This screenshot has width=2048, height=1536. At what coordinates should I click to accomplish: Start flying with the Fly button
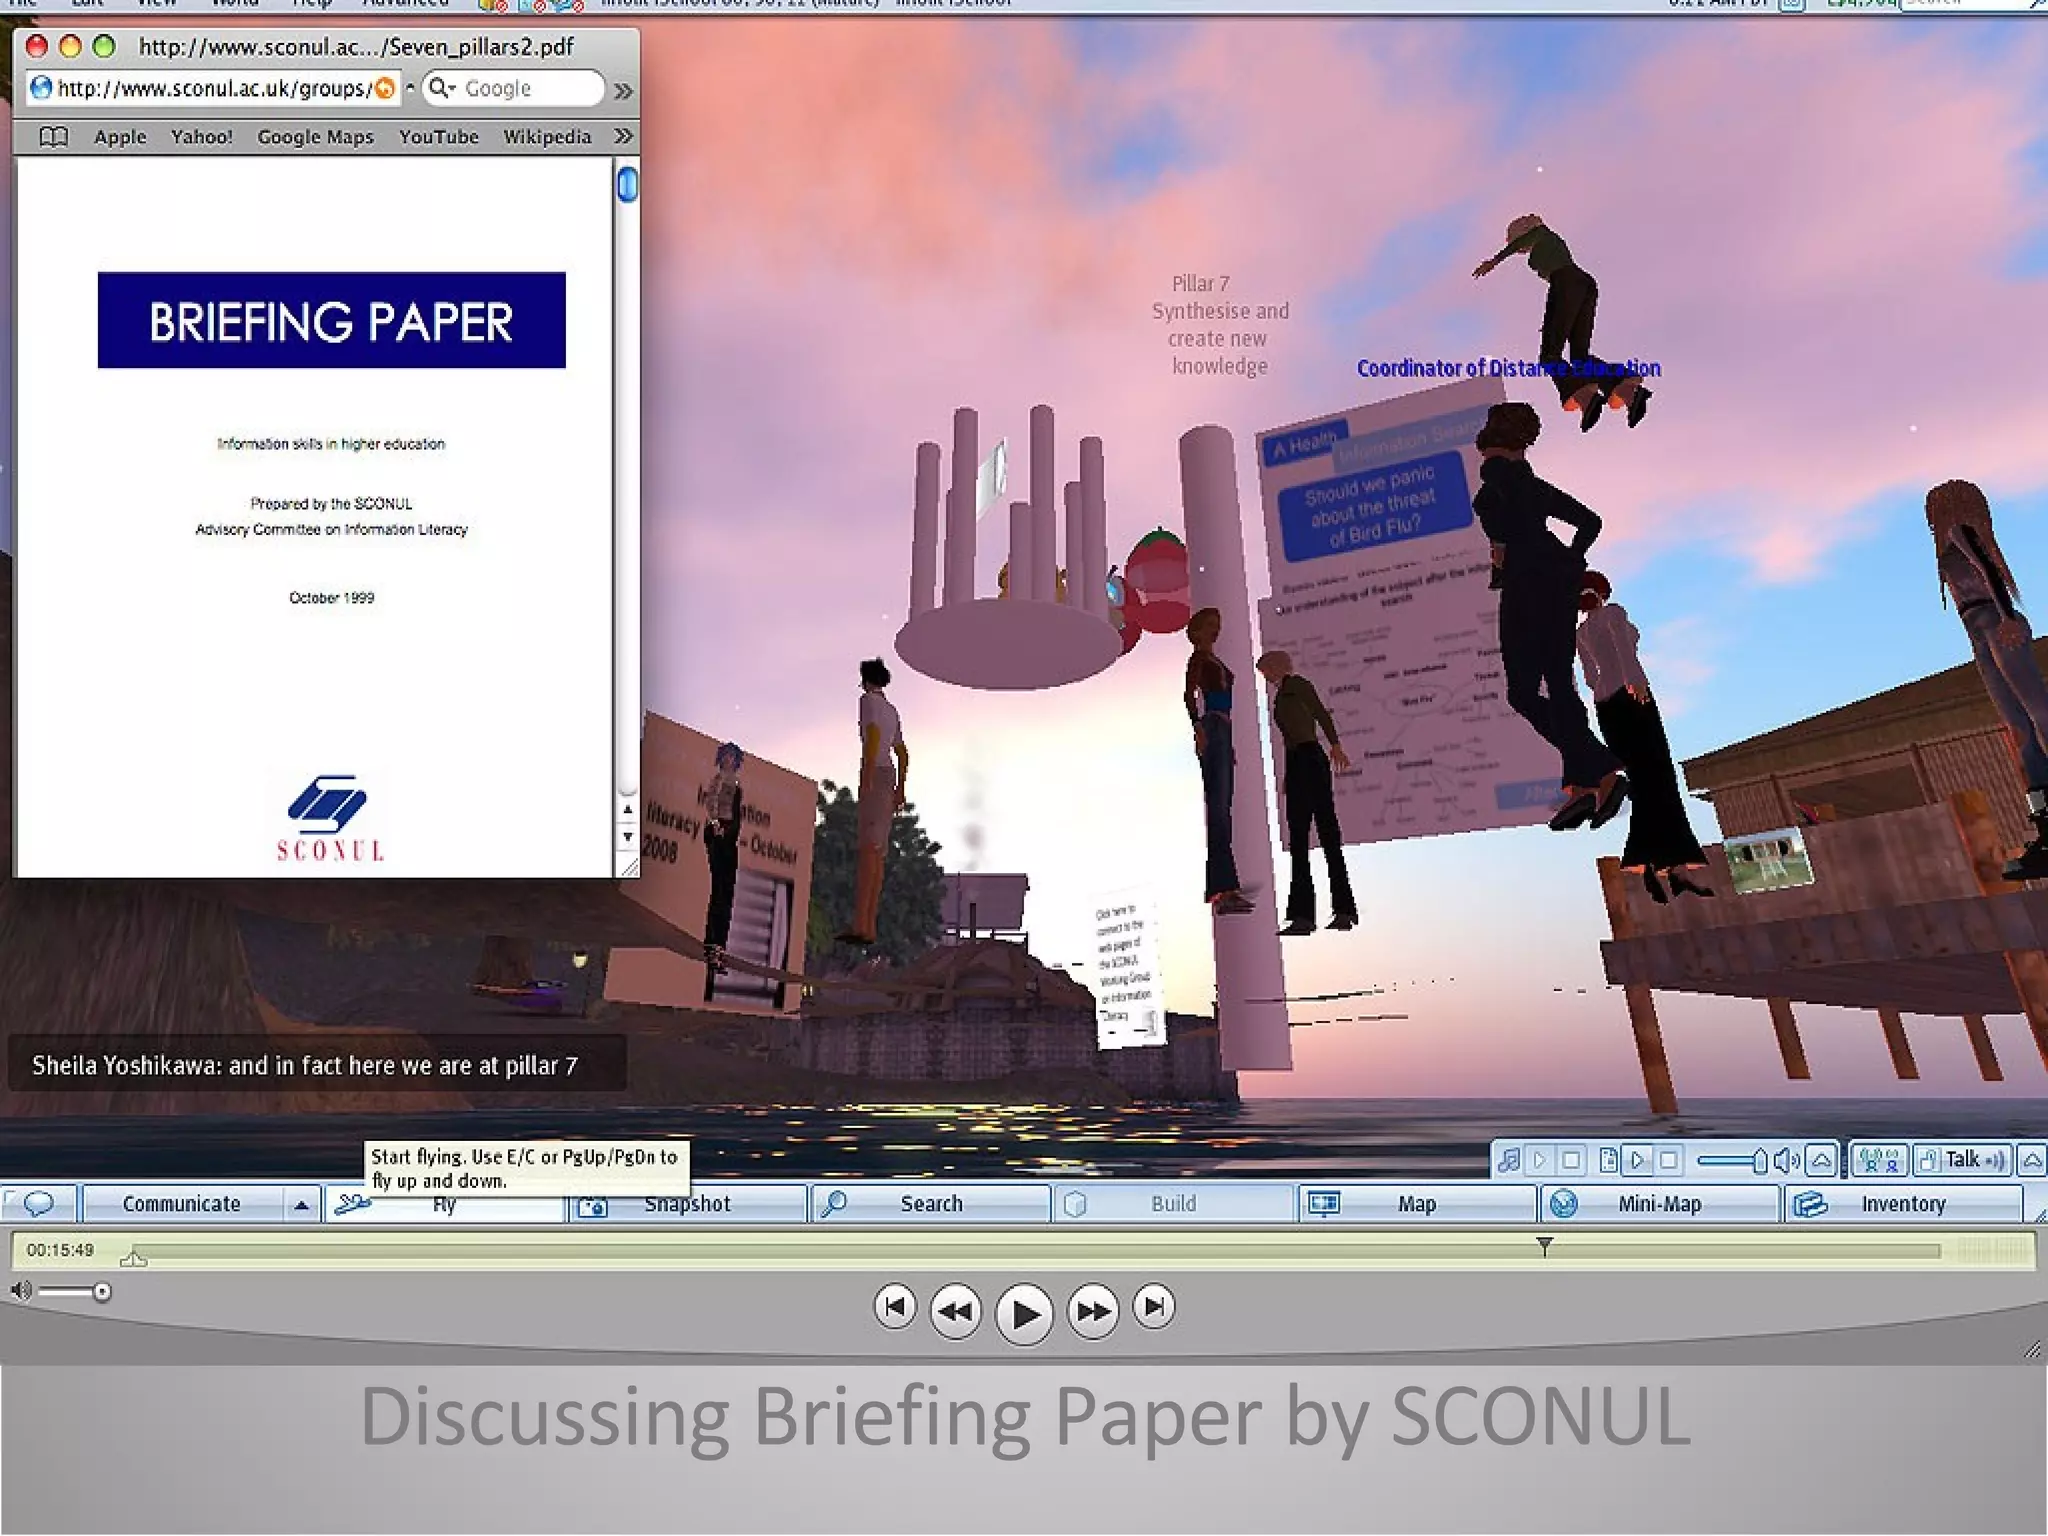[x=444, y=1204]
